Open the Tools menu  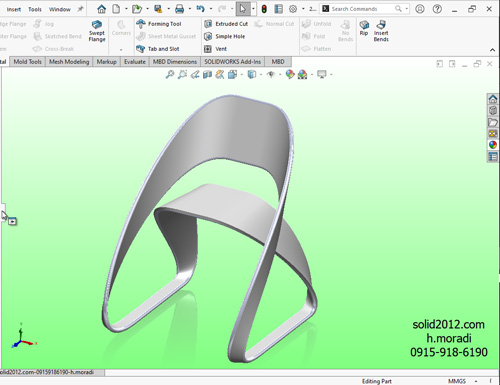35,9
